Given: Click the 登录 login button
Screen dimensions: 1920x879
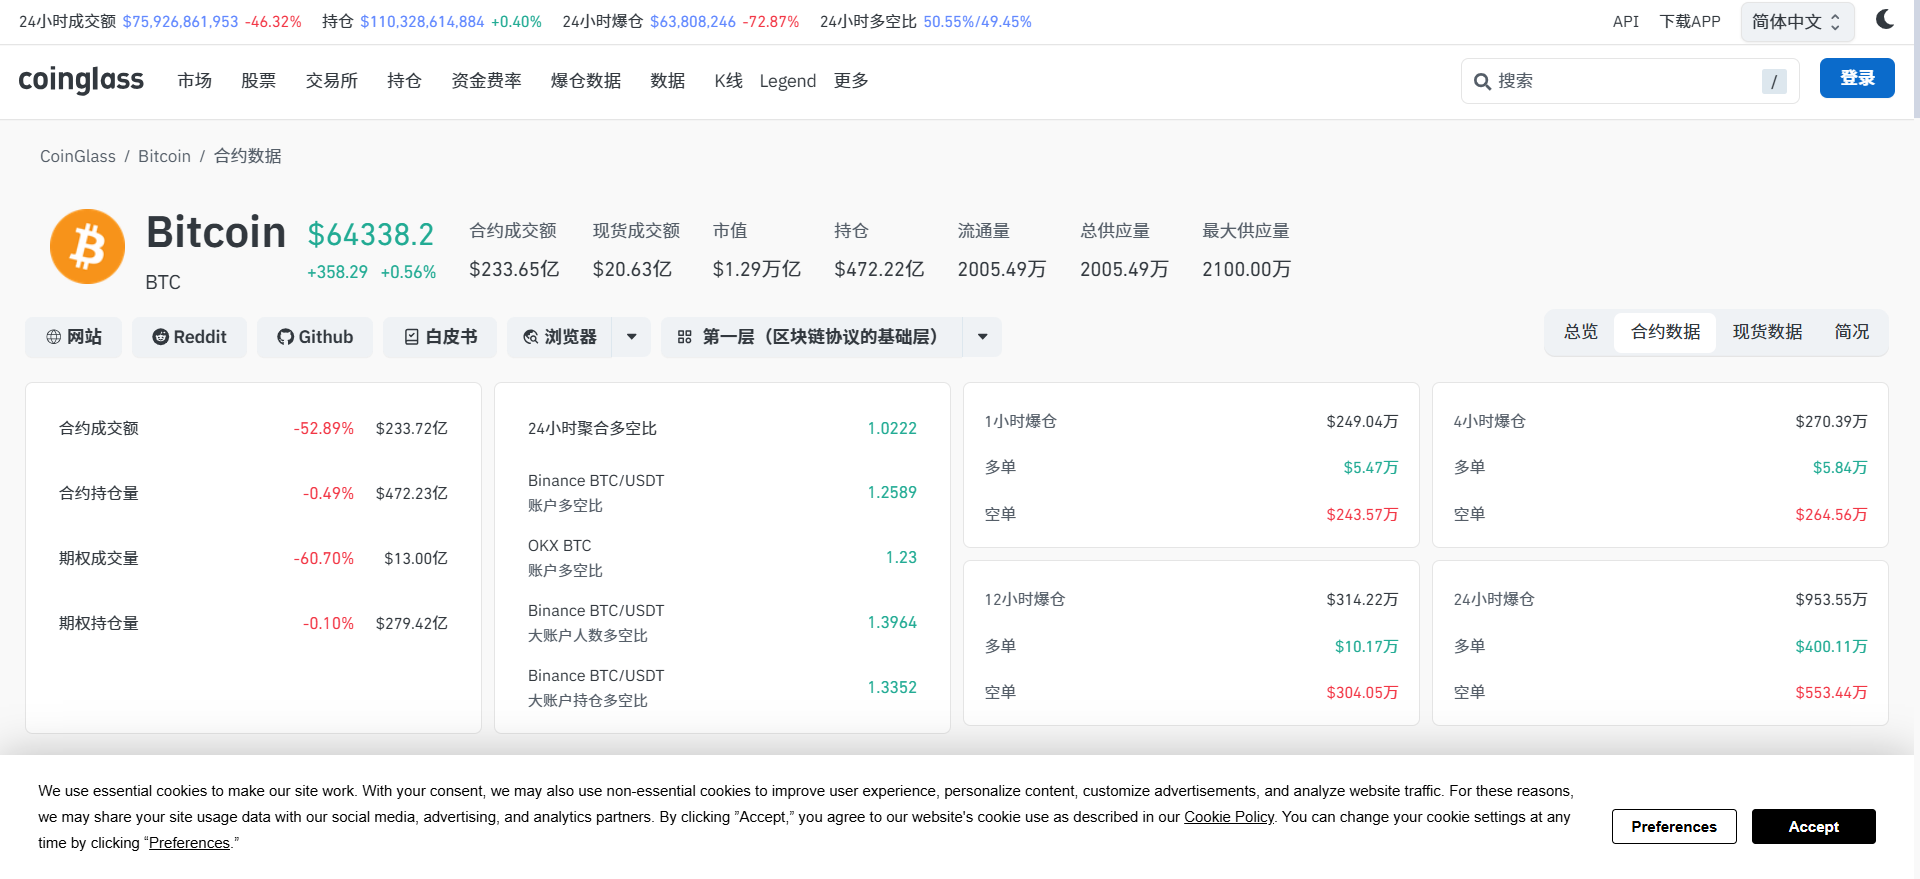Looking at the screenshot, I should [1857, 78].
